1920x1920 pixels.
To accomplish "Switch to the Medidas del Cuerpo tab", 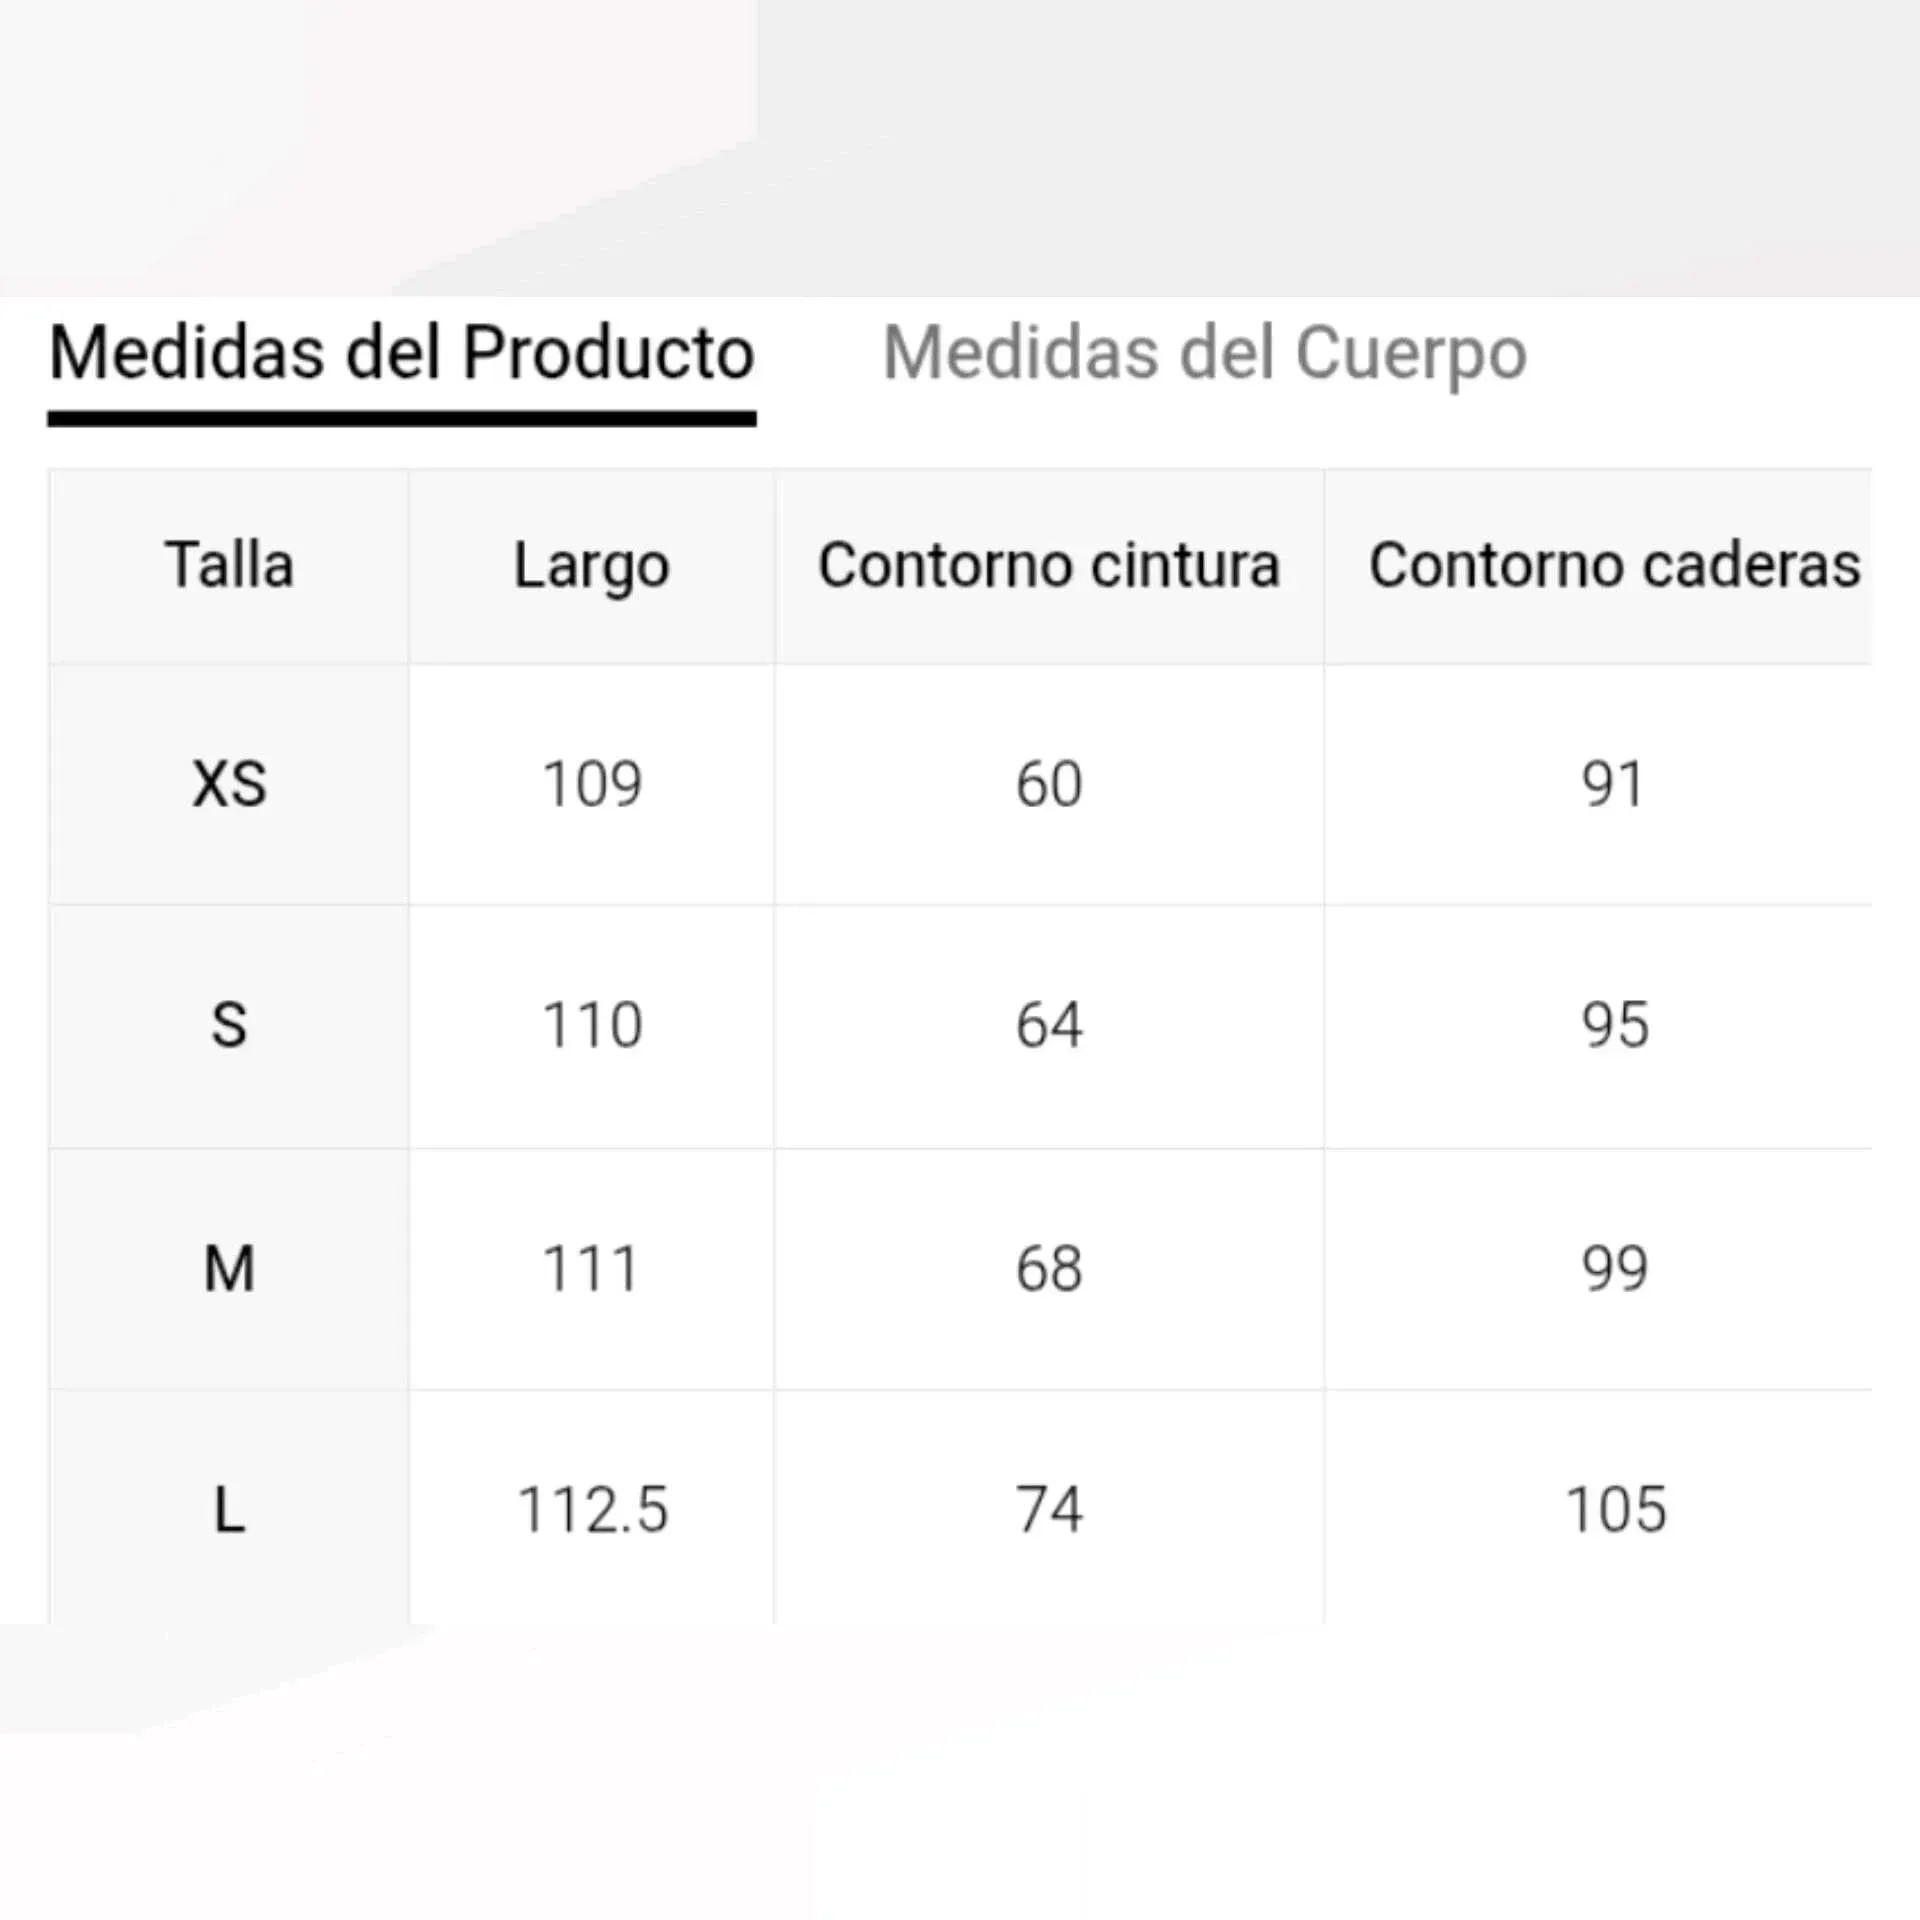I will 1204,354.
